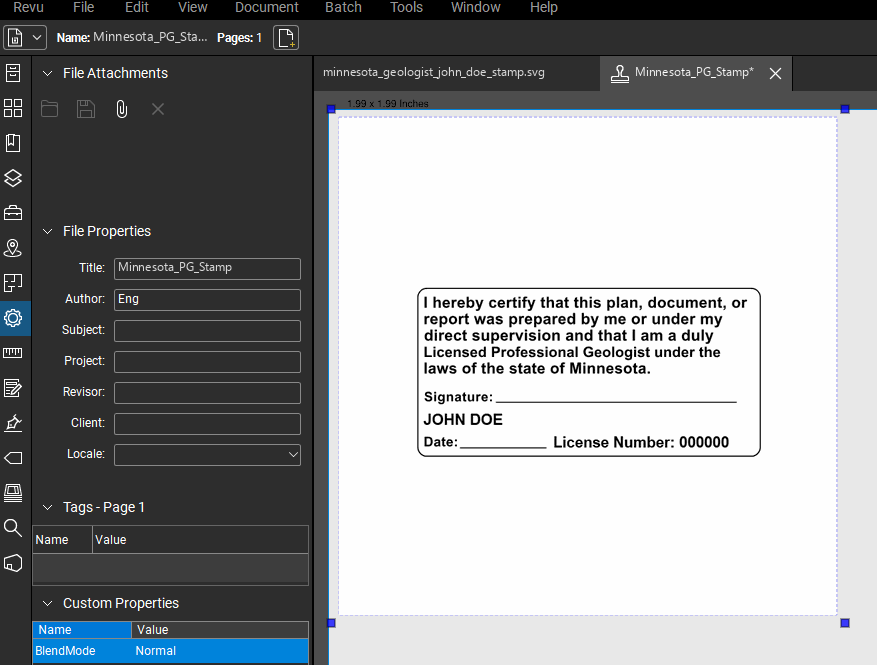Open the Signatures pen panel icon
Image resolution: width=877 pixels, height=665 pixels.
pyautogui.click(x=13, y=423)
